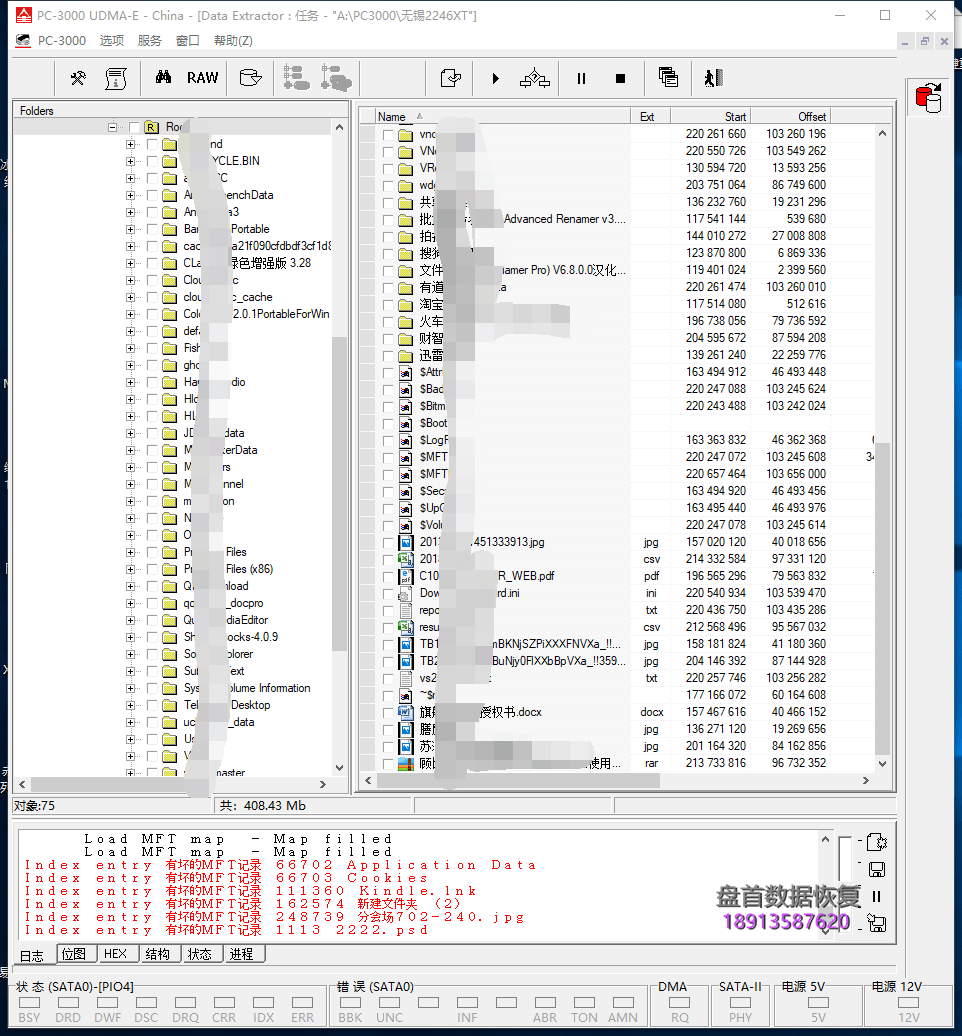Sort files by Start column header
The image size is (962, 1036).
pos(710,116)
